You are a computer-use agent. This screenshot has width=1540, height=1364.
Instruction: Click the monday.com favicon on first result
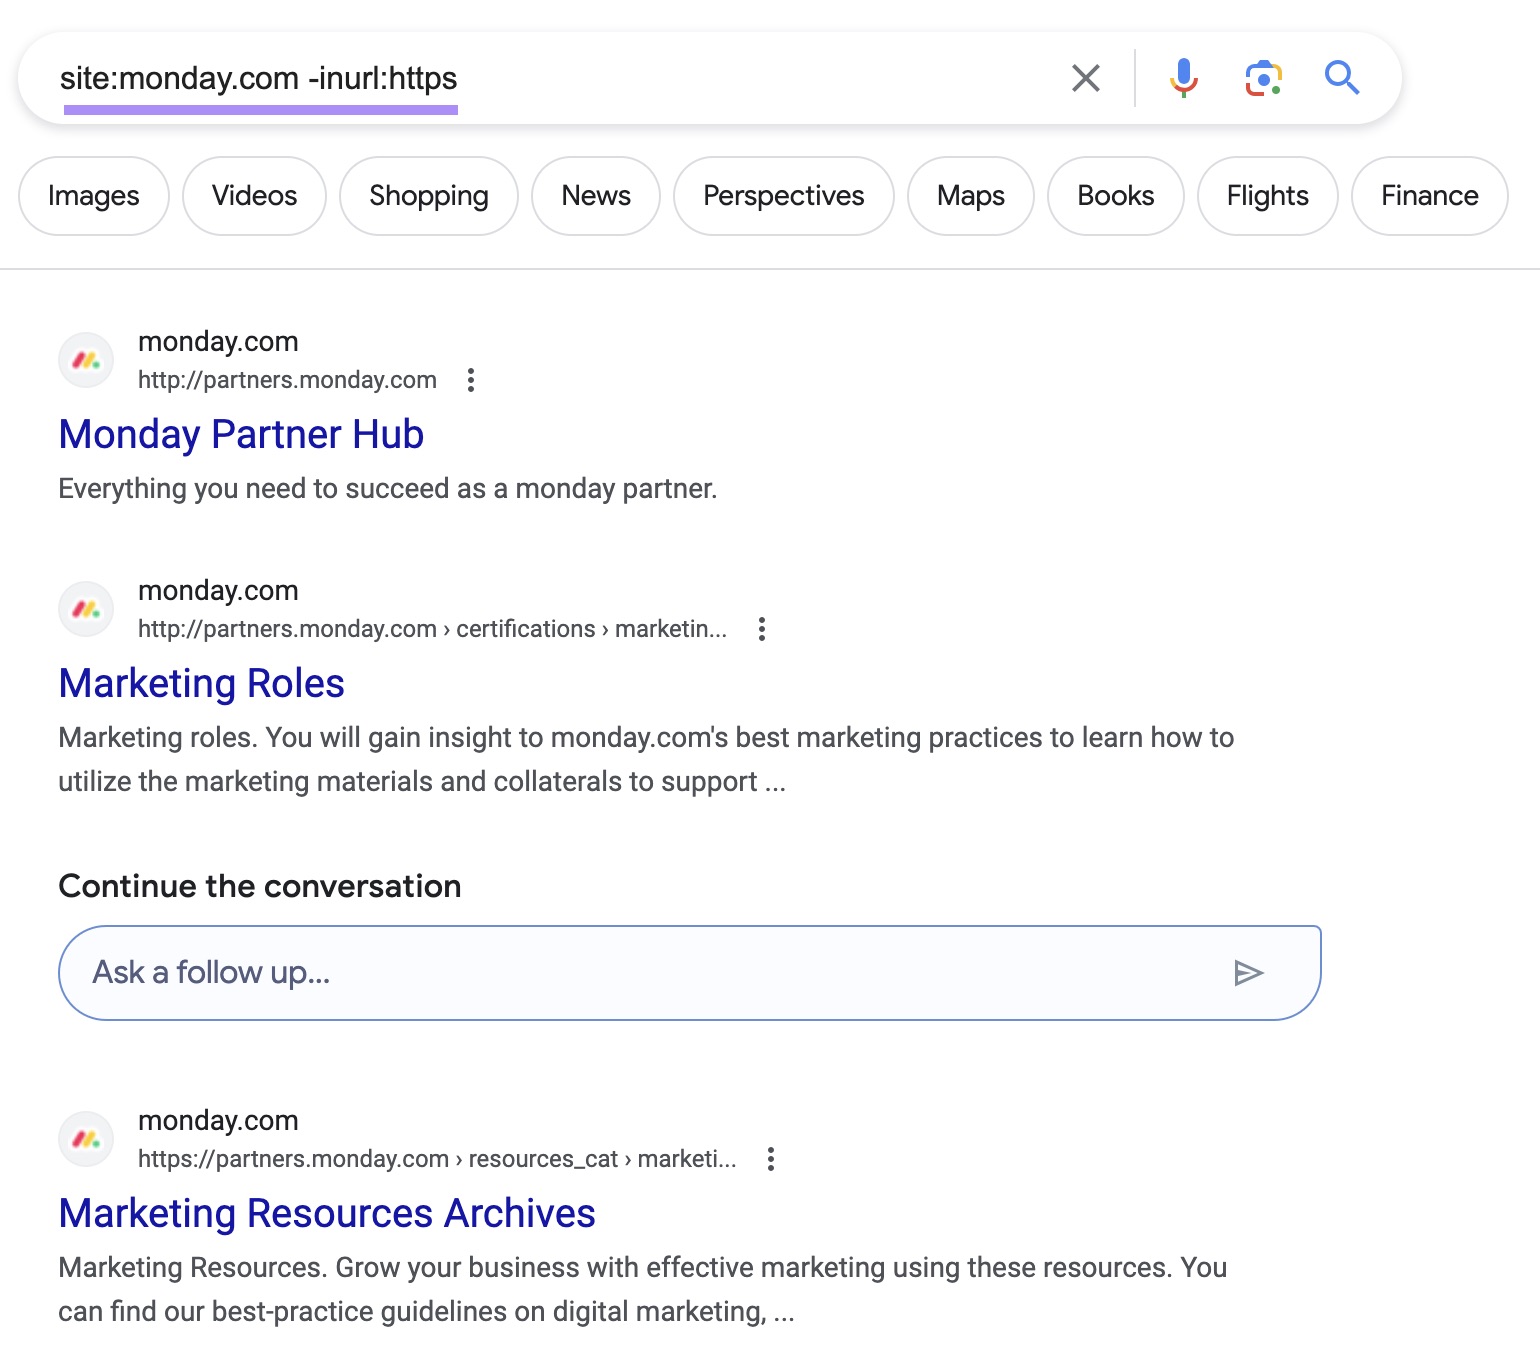(85, 360)
